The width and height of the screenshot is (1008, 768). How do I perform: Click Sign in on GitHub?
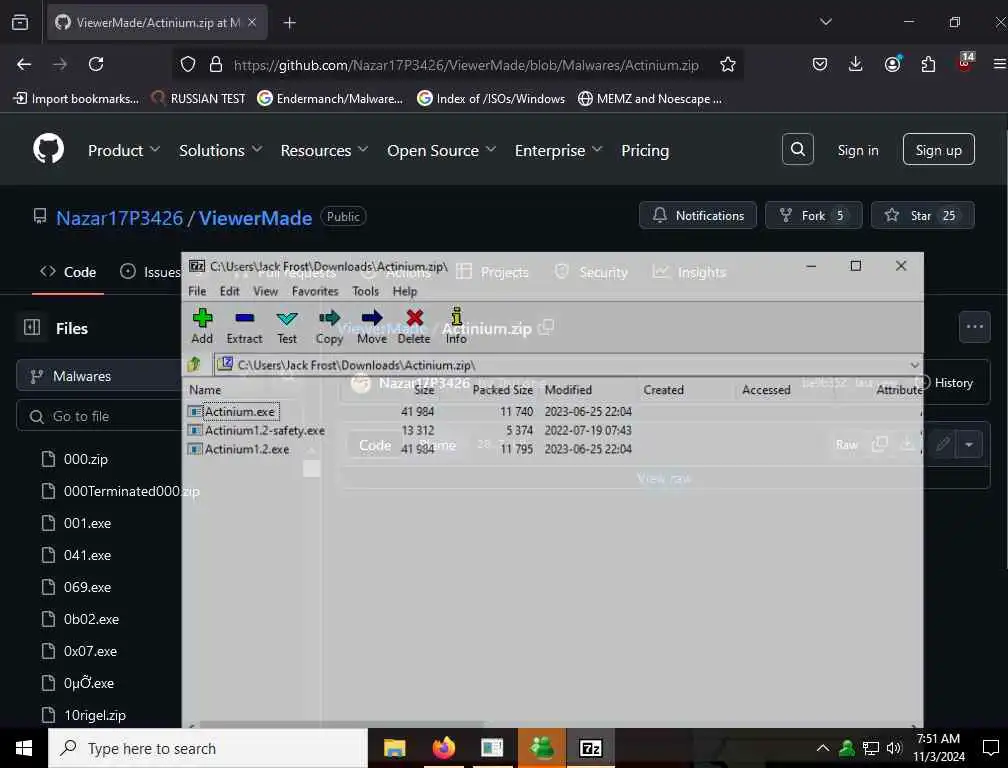858,150
